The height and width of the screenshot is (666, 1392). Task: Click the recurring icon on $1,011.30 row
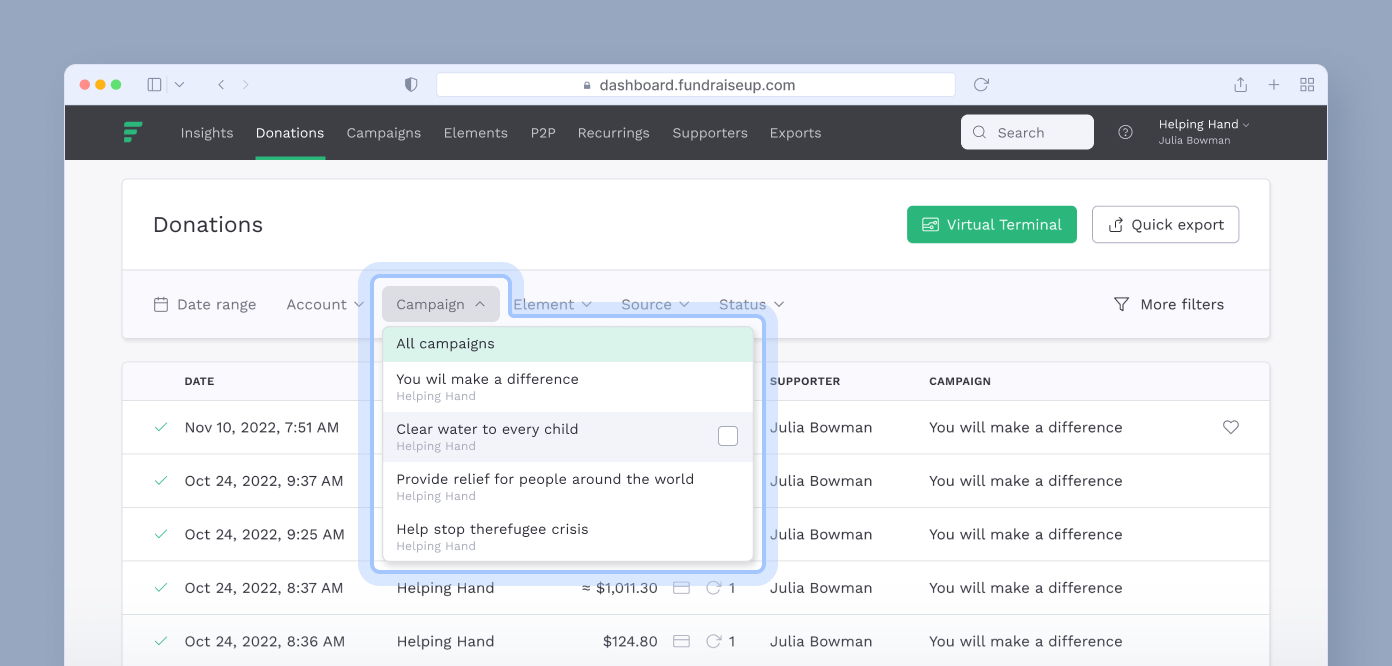713,588
